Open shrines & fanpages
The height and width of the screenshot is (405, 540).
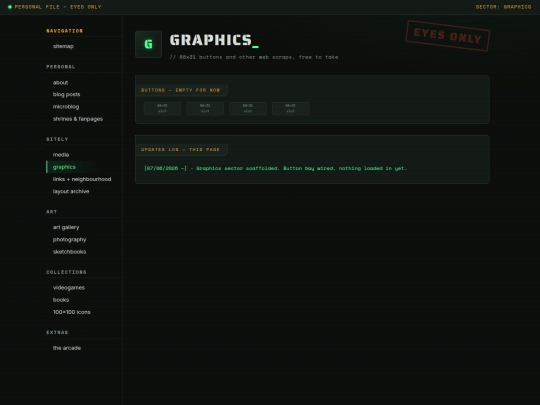point(78,119)
